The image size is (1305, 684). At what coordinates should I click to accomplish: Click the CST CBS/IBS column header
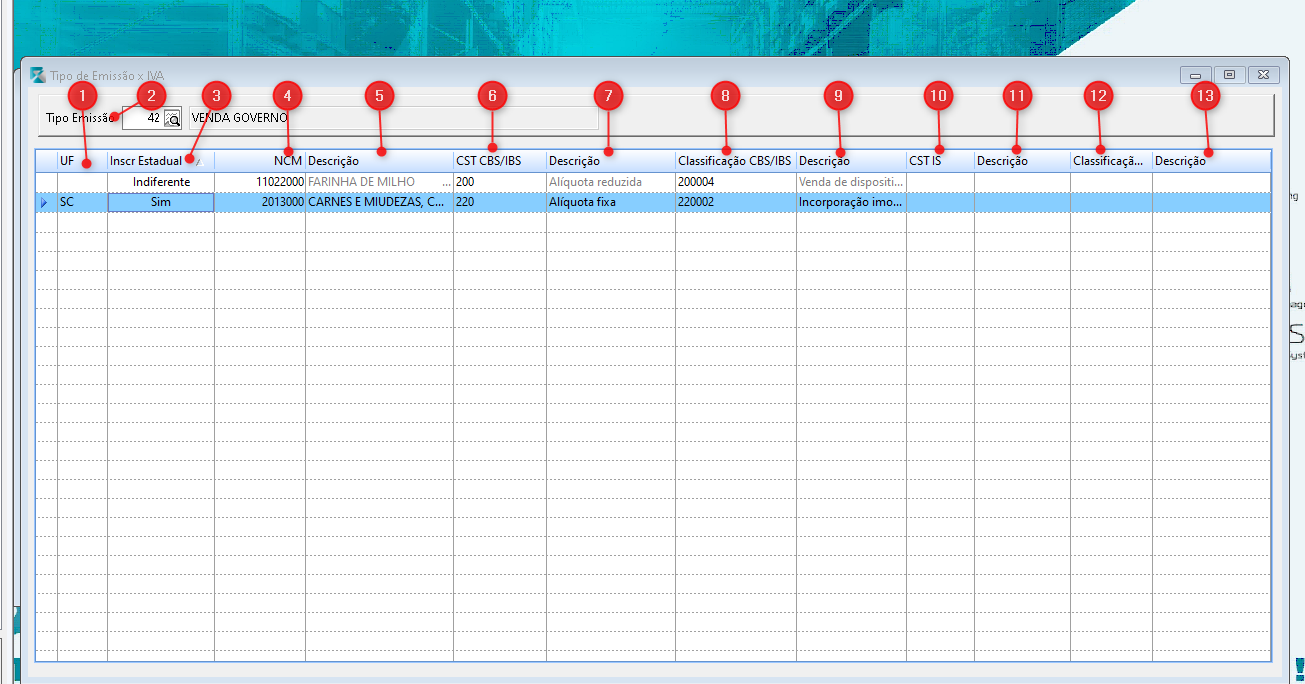(x=500, y=161)
